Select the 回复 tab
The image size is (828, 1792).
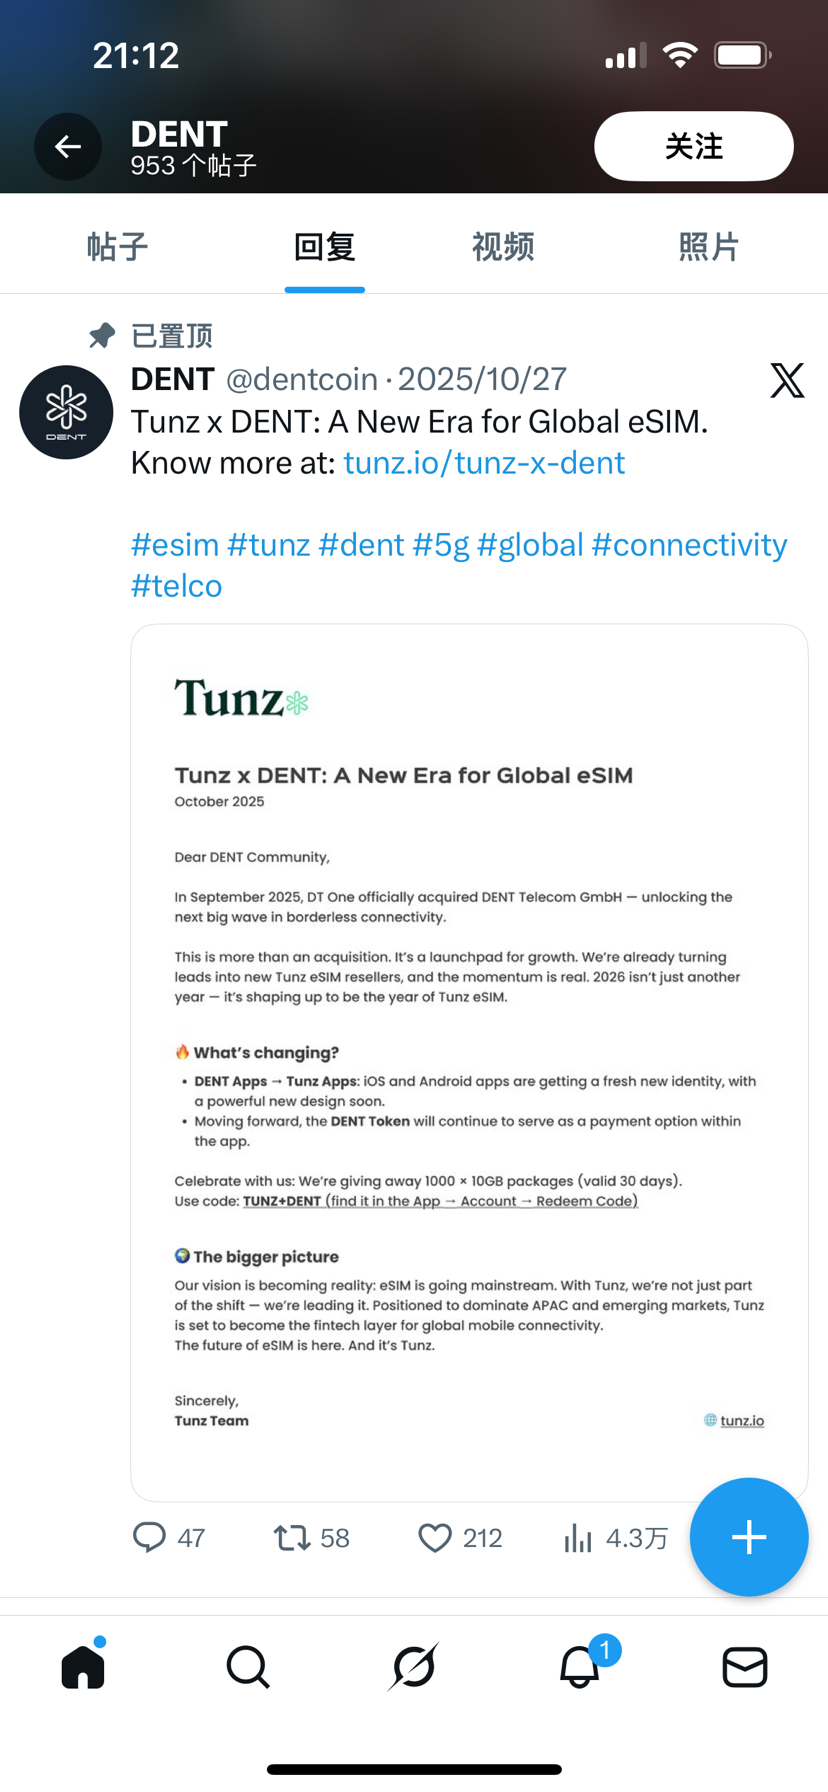coord(324,247)
